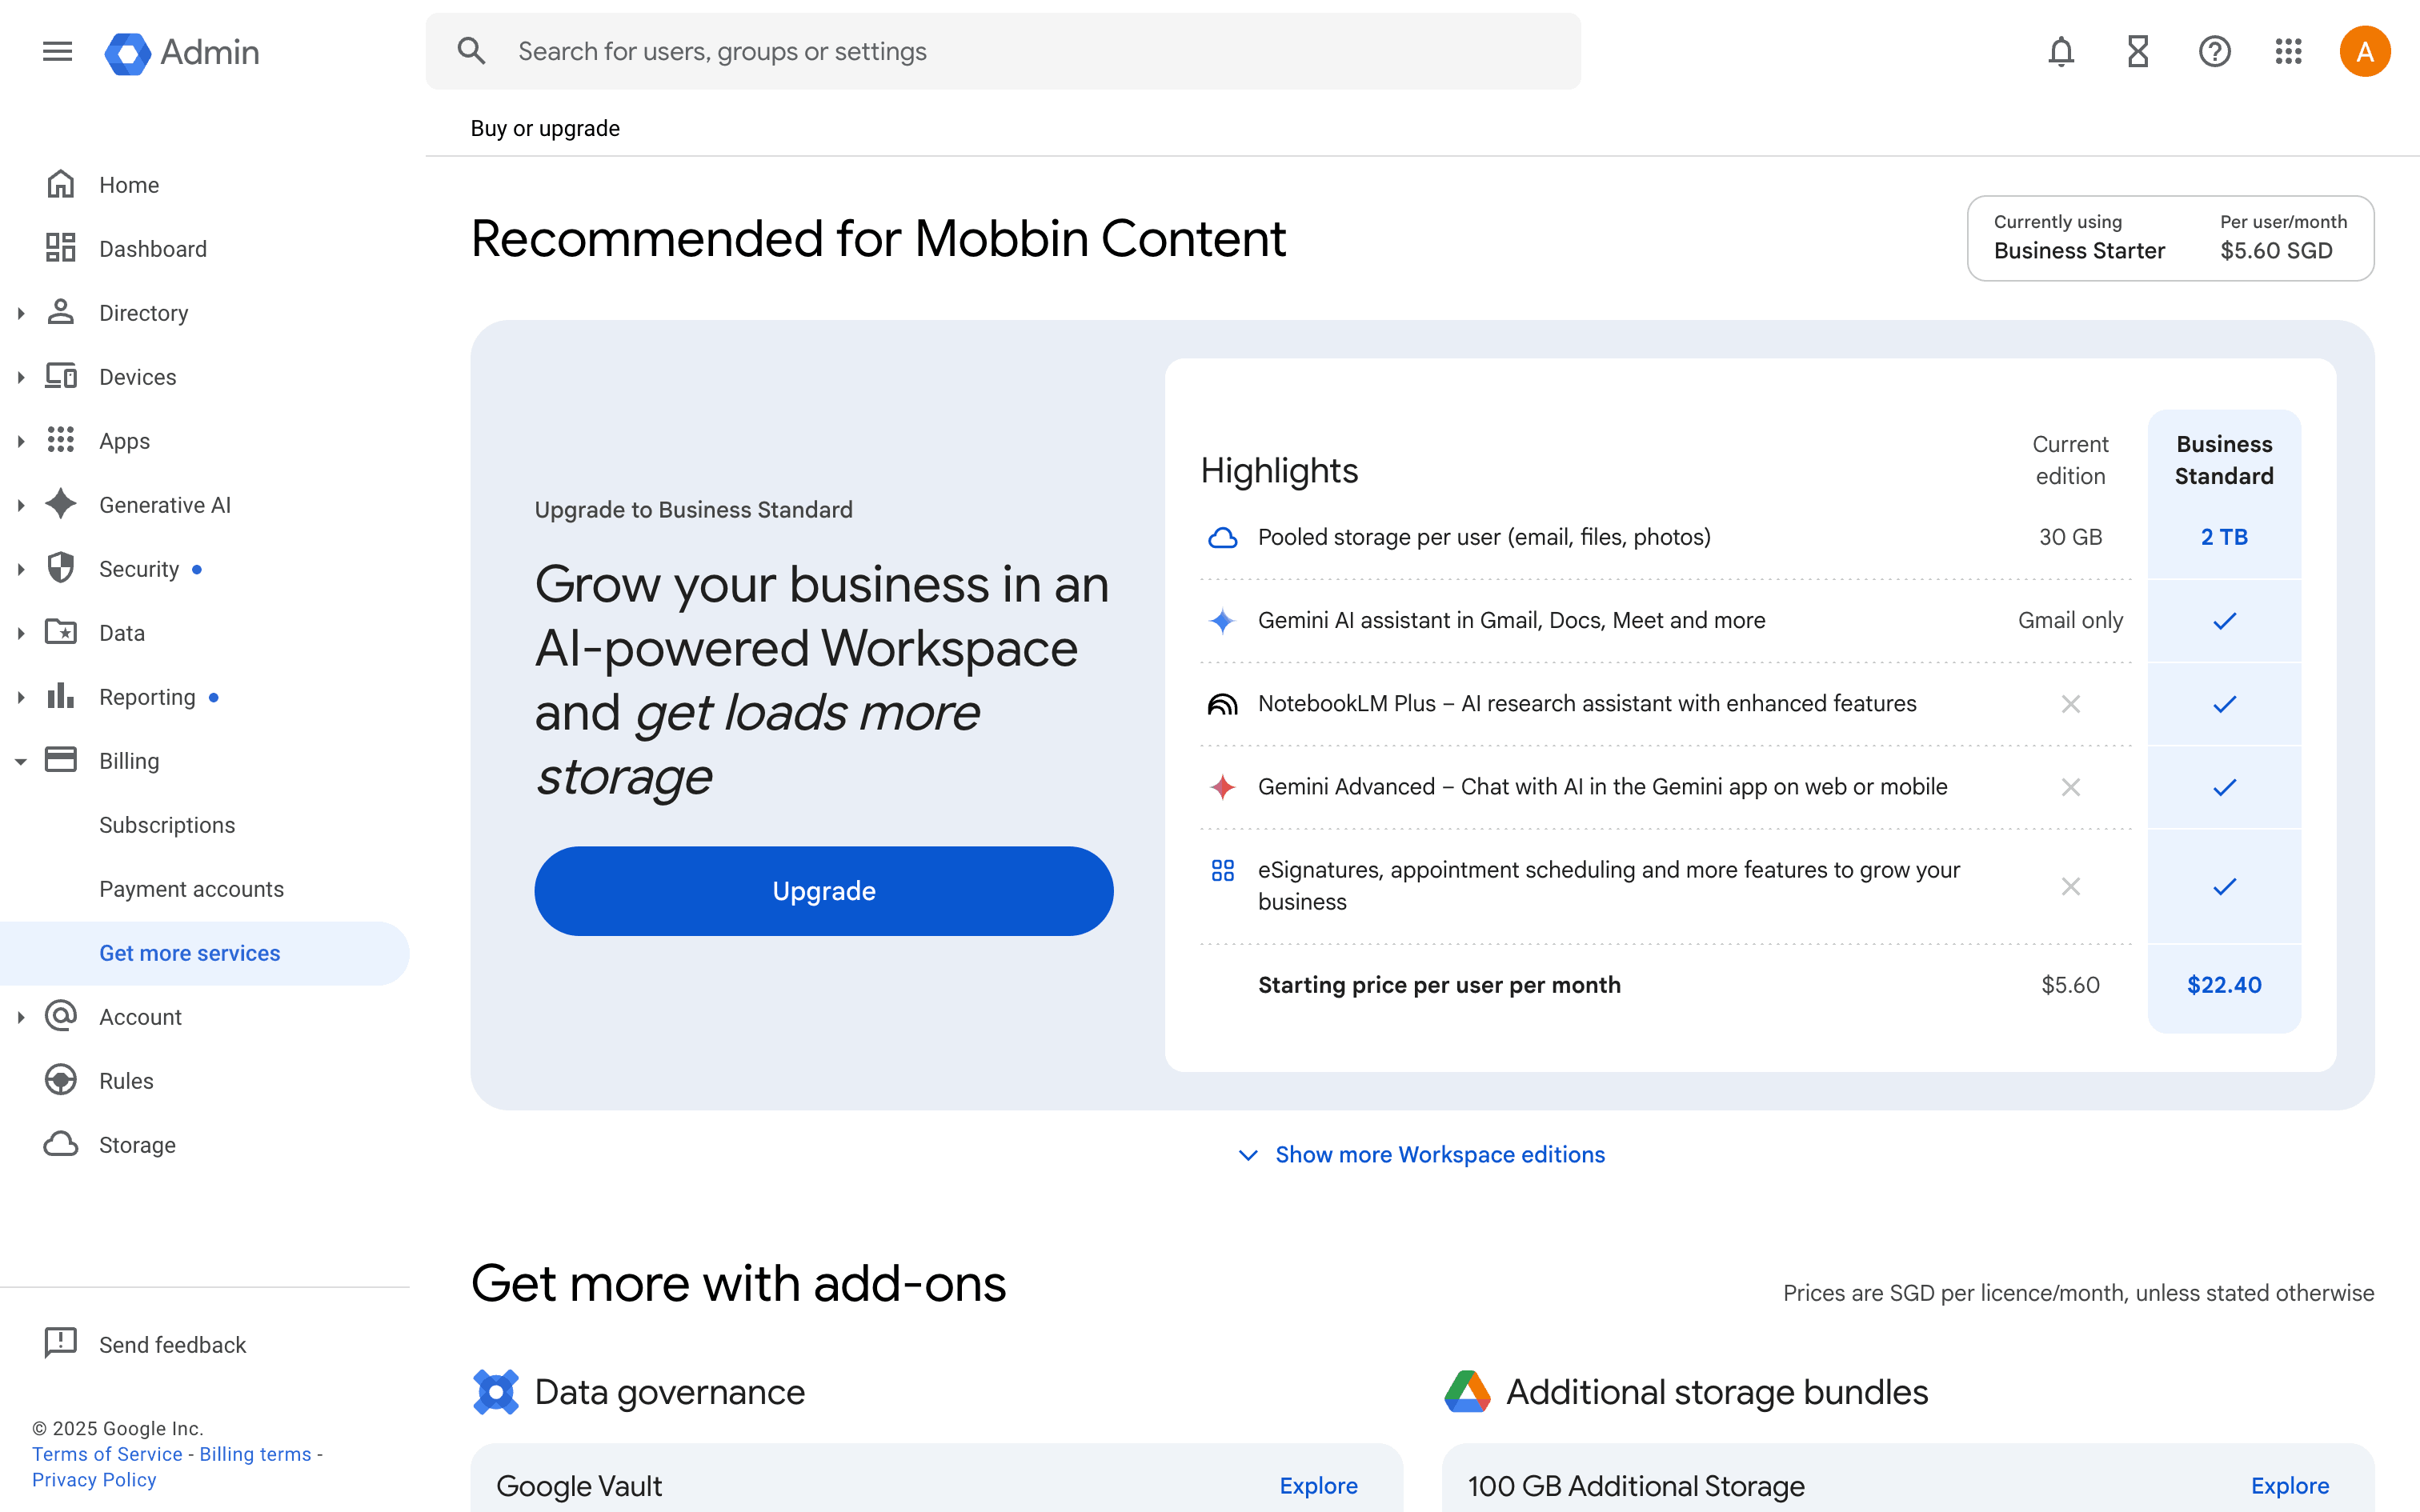Open the Billing terms link
Screen dimensions: 2420x1512
click(255, 1454)
